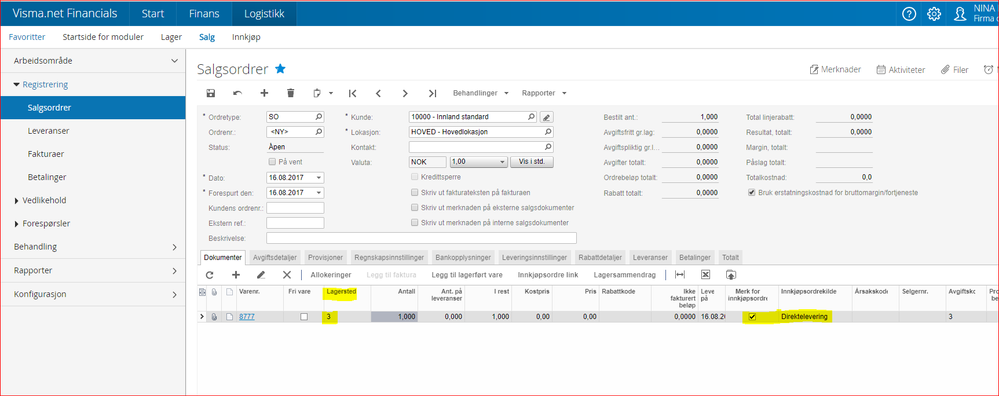Open the Behandlinger dropdown menu
999x396 pixels.
[x=480, y=93]
